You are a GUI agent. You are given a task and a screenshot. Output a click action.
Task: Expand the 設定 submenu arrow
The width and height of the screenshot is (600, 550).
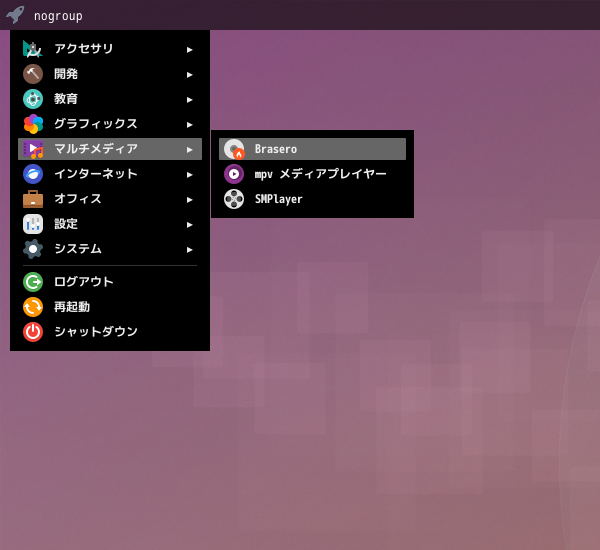click(x=189, y=225)
